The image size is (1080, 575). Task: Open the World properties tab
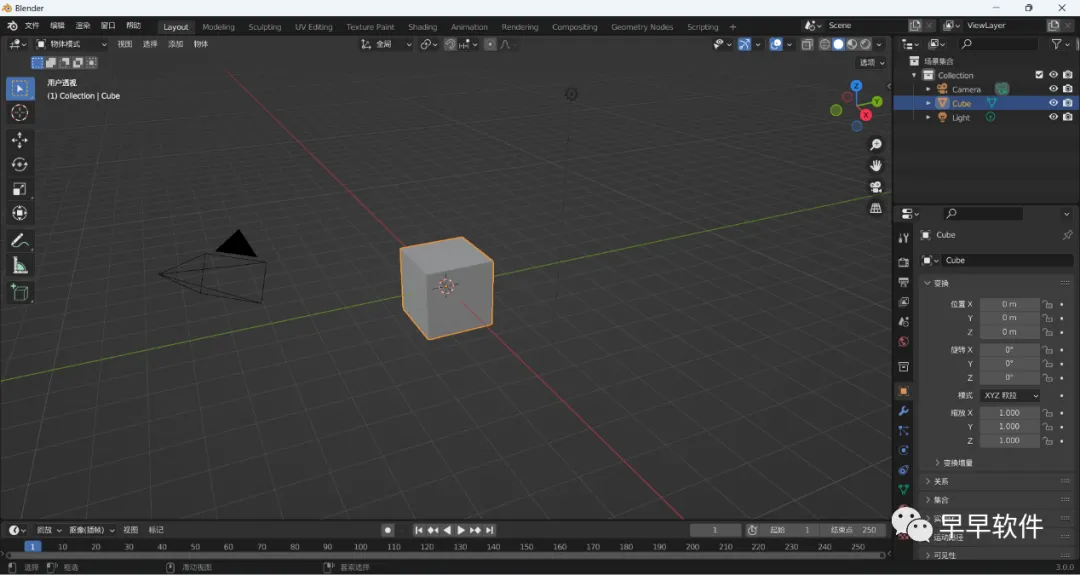[x=904, y=342]
